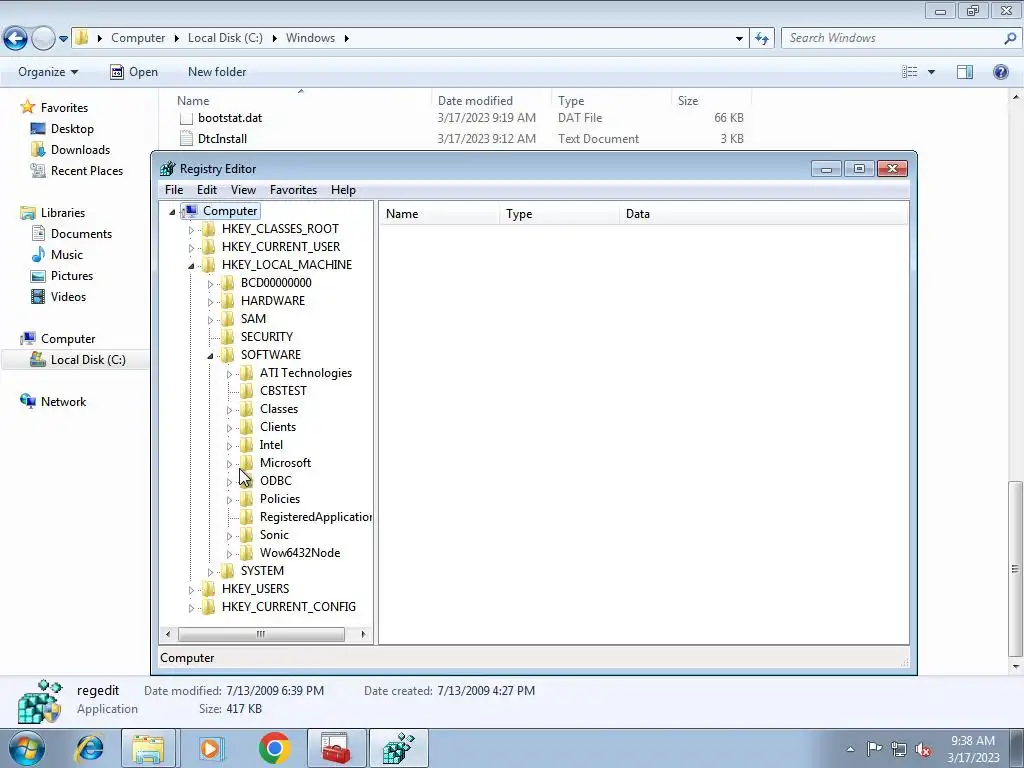Expand the HKEY_CURRENT_CONFIG key

[x=191, y=608]
